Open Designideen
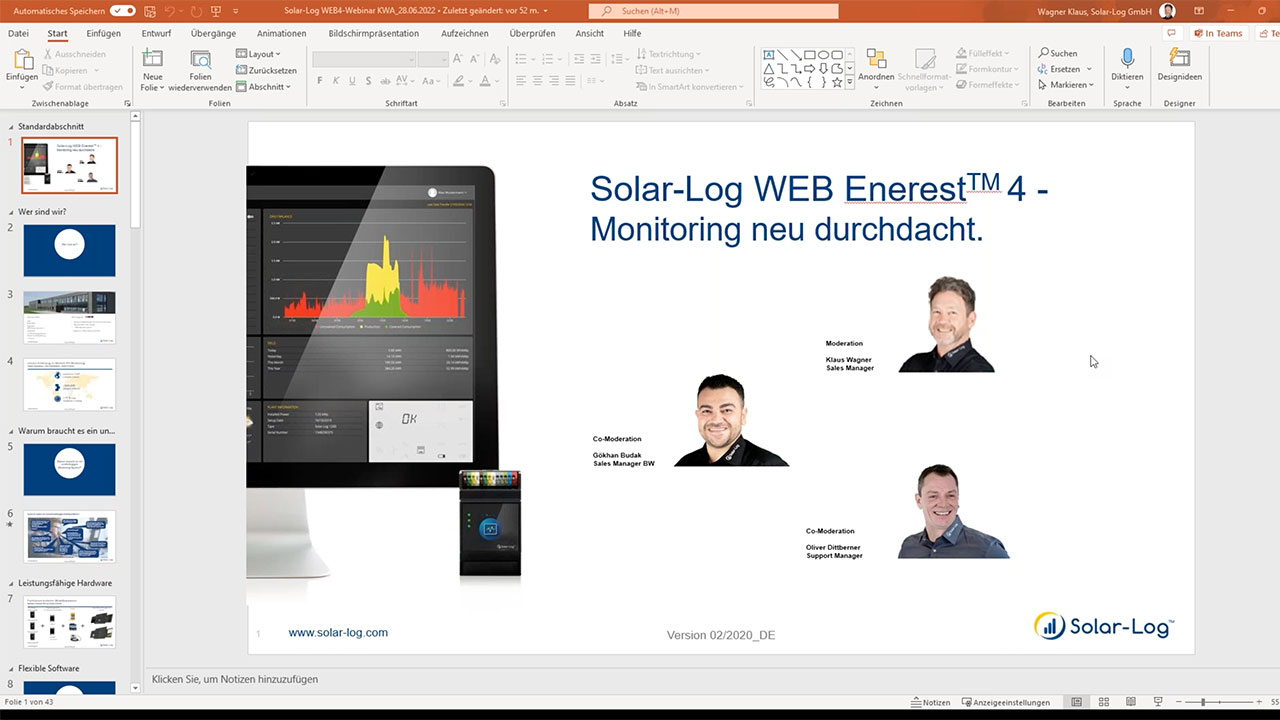 (1180, 64)
